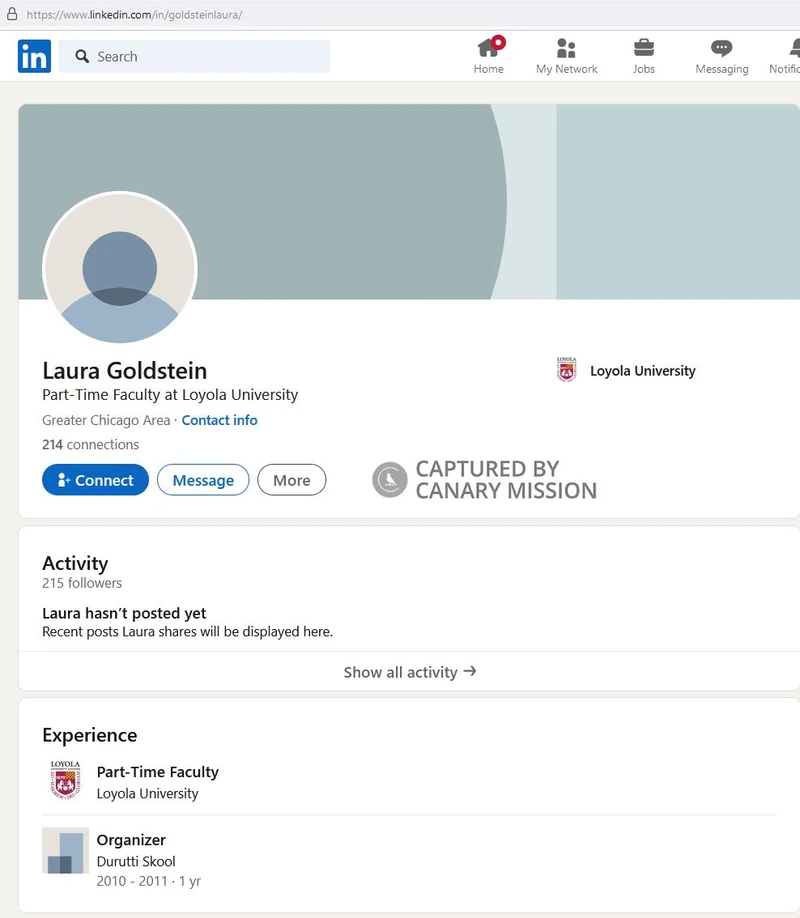
Task: Select the Laura Goldstein name heading
Action: click(x=125, y=371)
